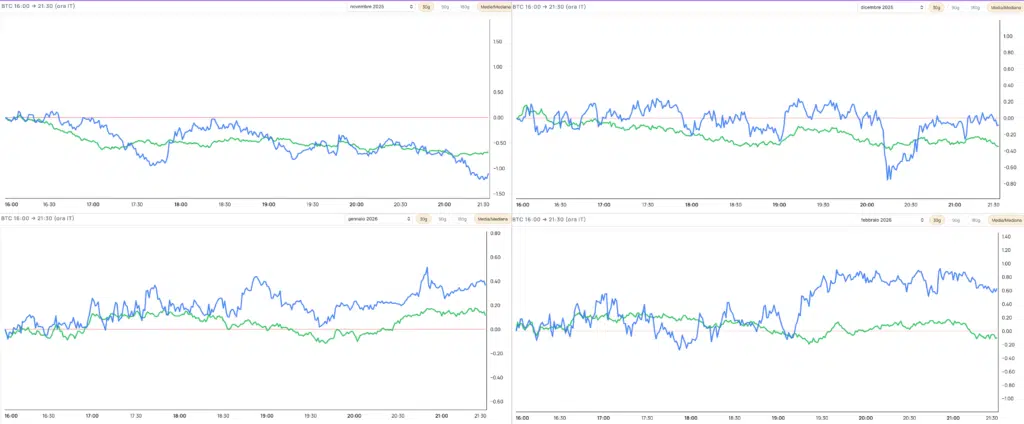Open the novembre 2025 month dropdown
1024x424 pixels.
380,7
